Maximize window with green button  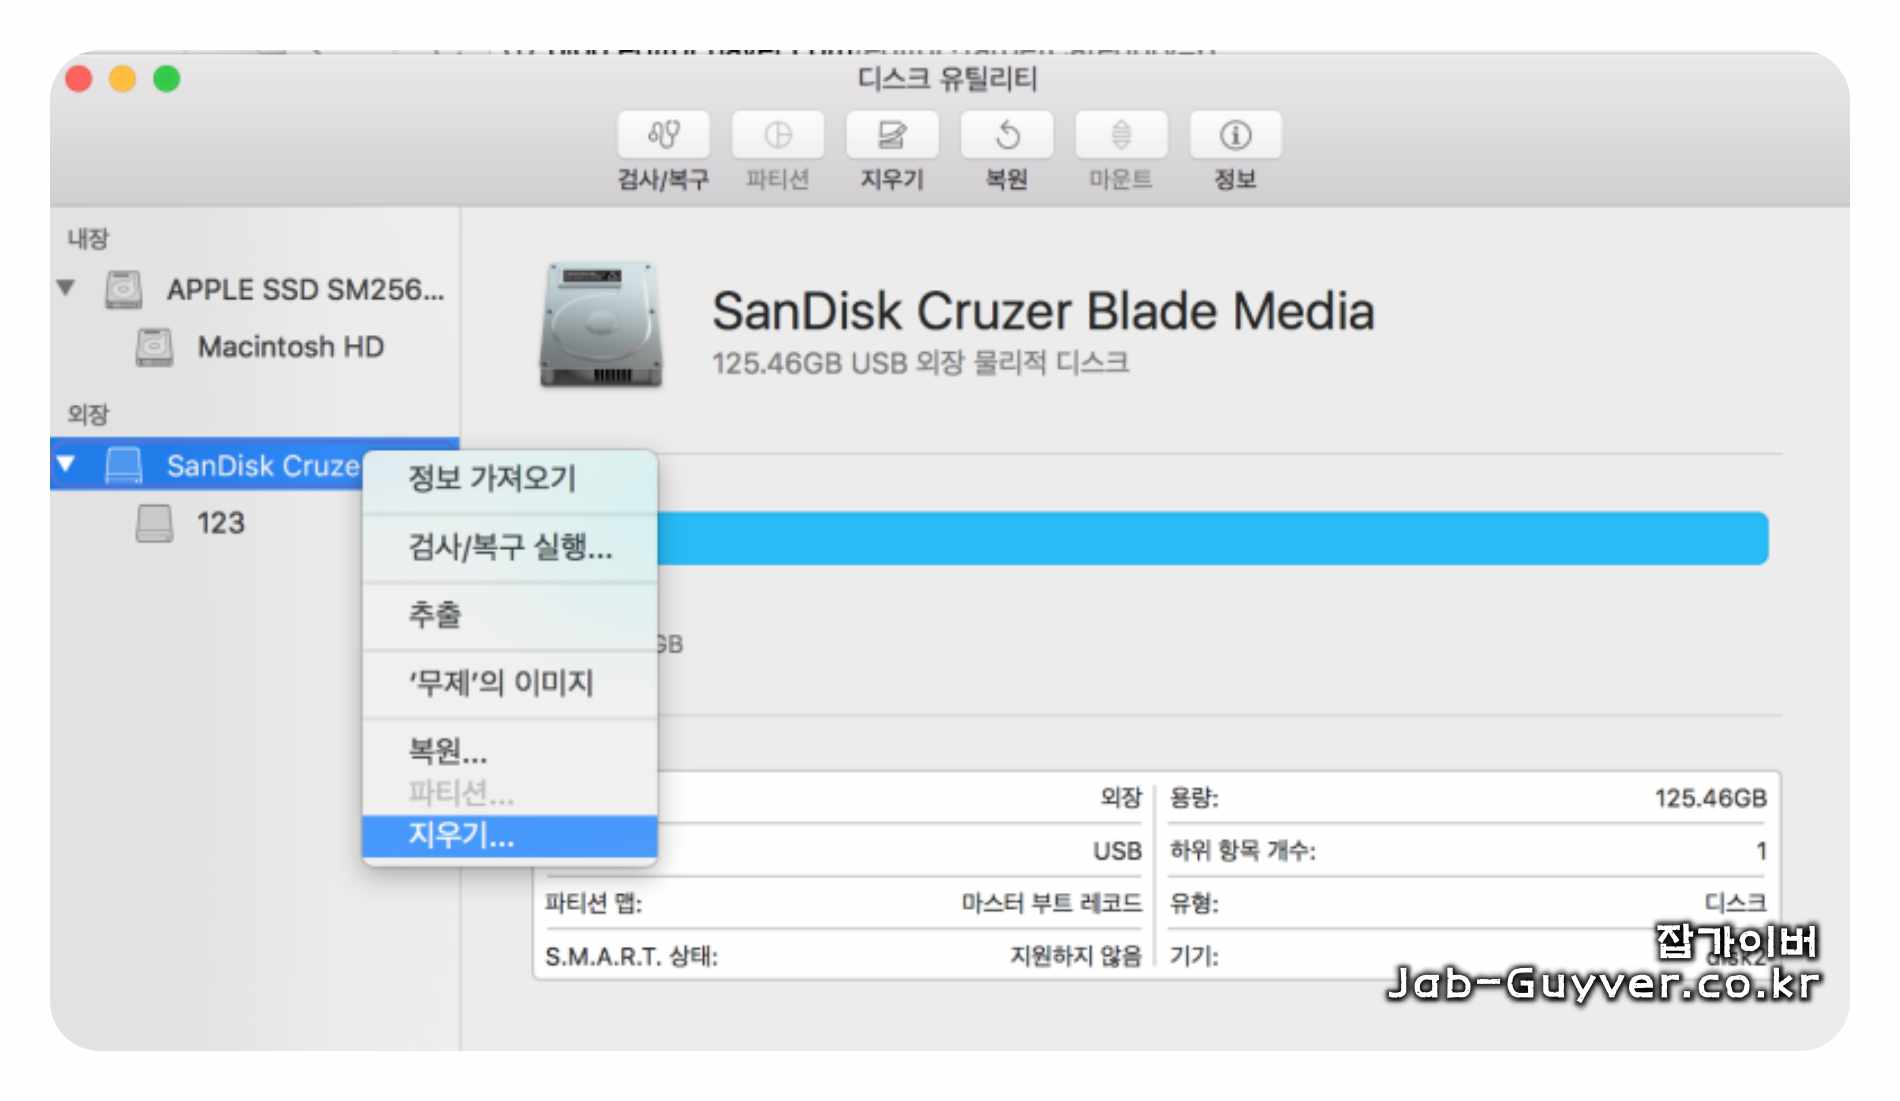tap(167, 79)
